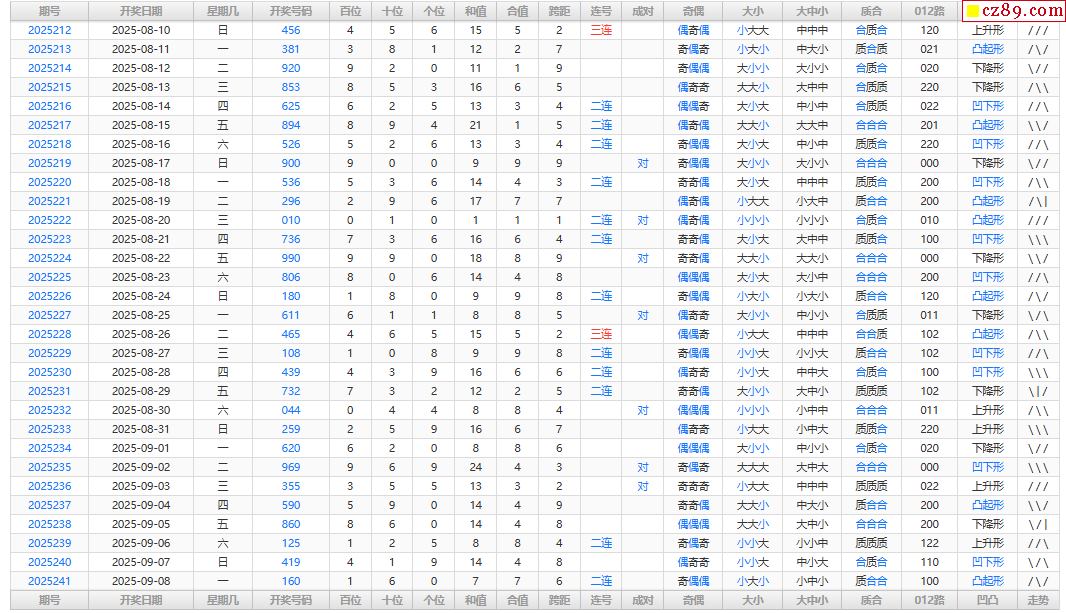Click 凹下形 in row 2025240

pos(988,563)
